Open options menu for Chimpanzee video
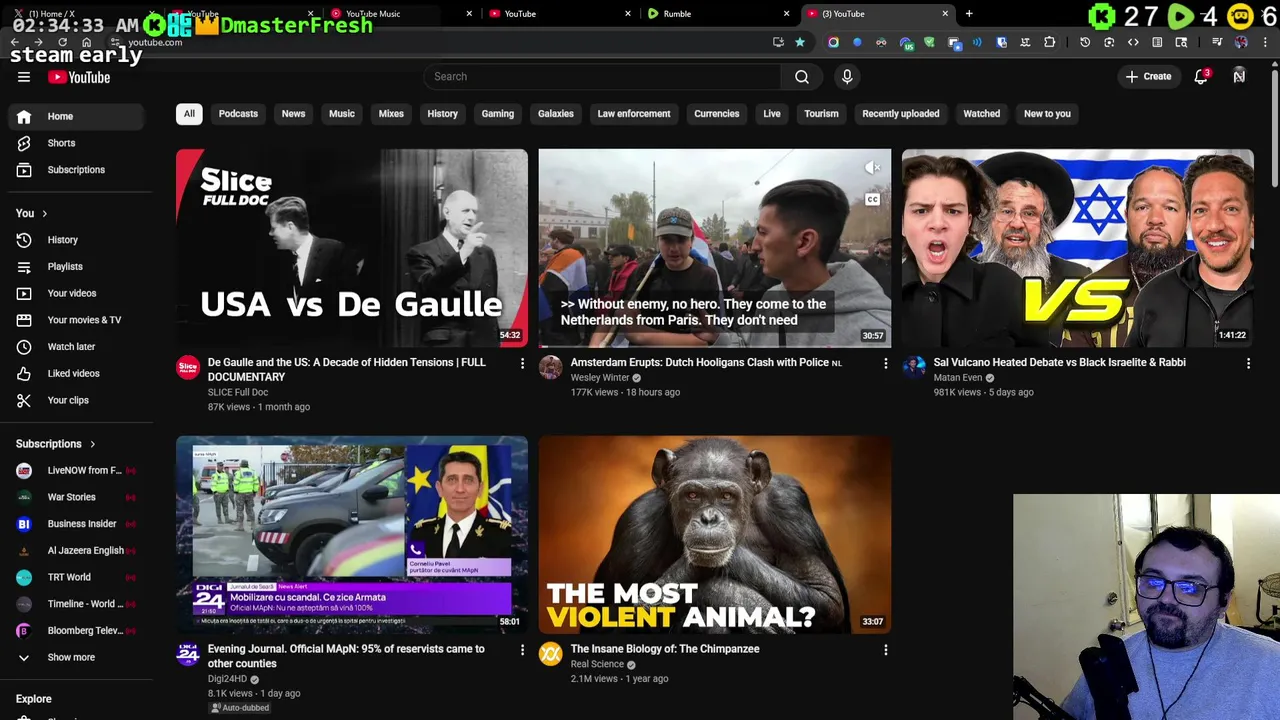Screen dimensions: 1280x720 [885, 650]
